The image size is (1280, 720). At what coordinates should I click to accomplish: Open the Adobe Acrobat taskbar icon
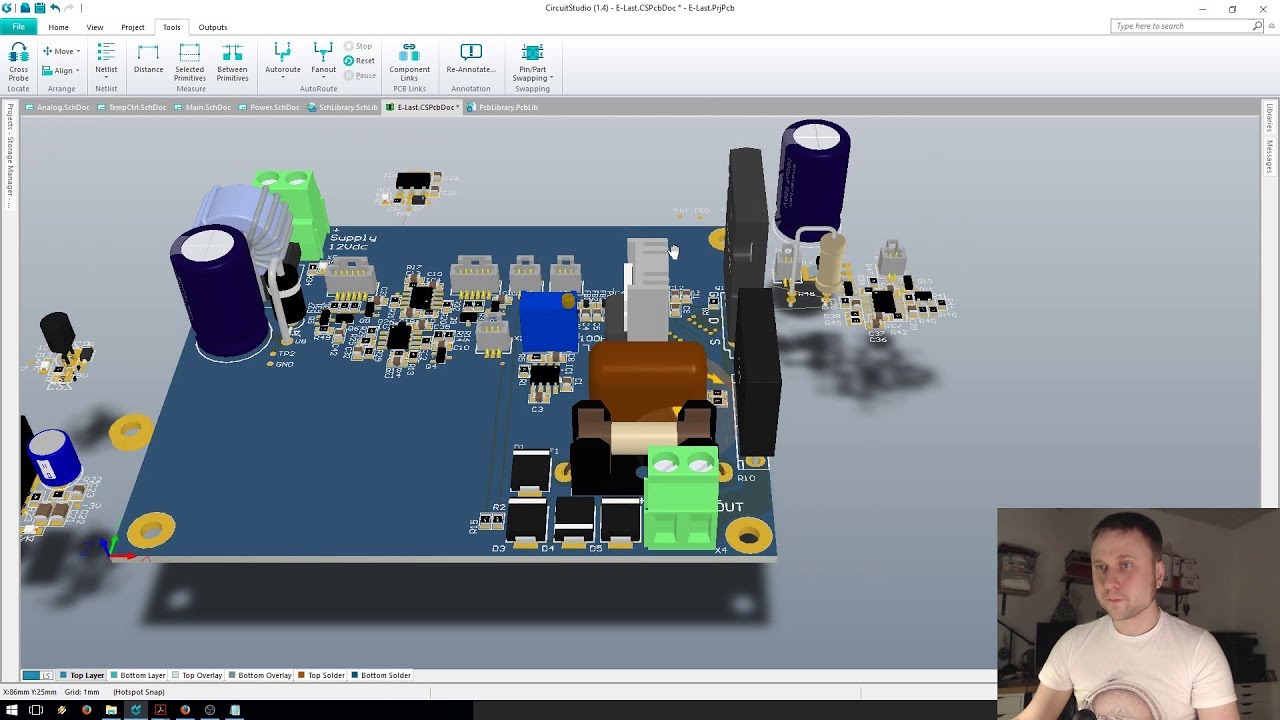coord(160,710)
